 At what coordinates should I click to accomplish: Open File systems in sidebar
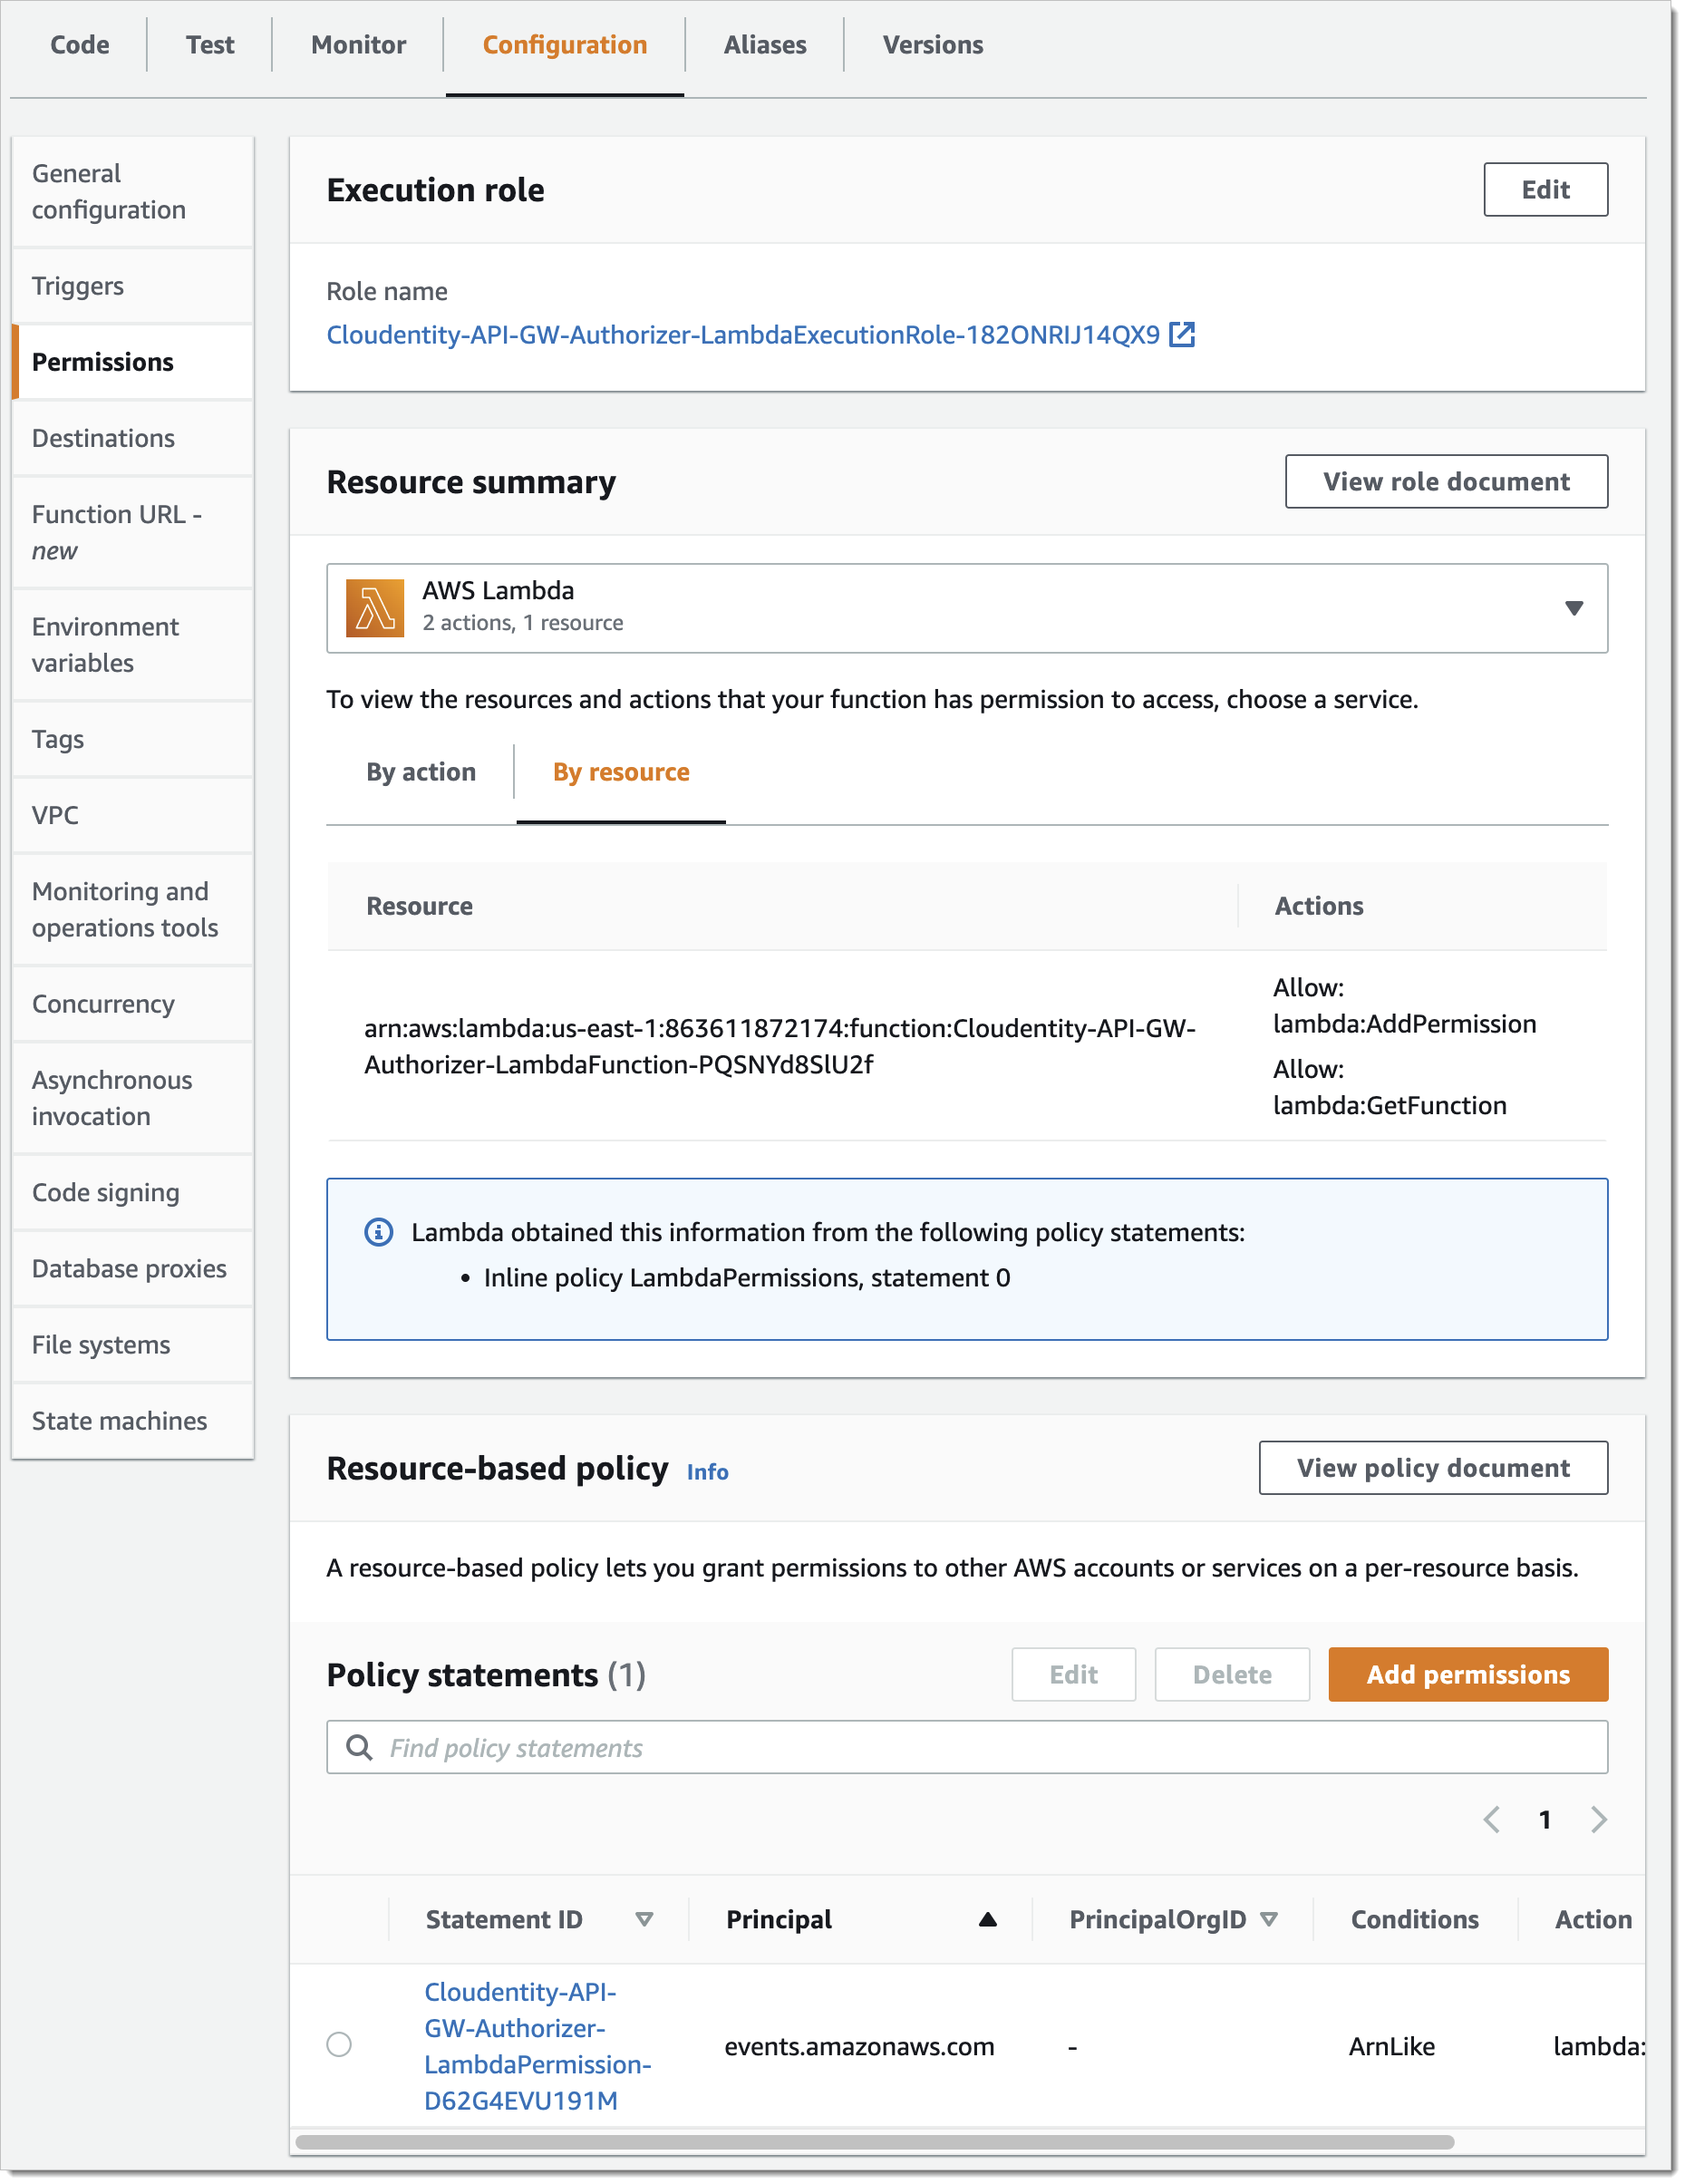pos(134,1345)
